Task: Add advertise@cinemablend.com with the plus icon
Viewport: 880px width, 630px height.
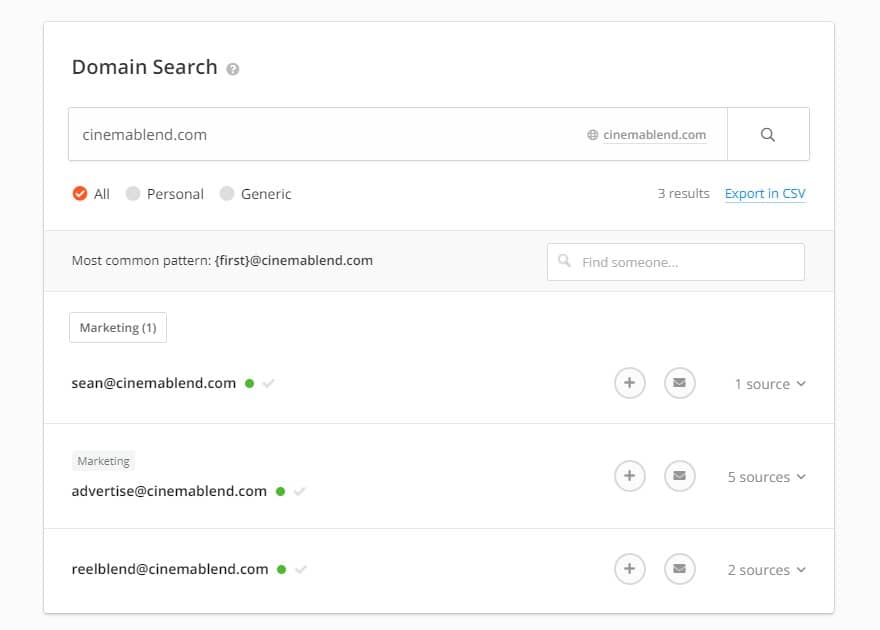Action: pyautogui.click(x=629, y=476)
